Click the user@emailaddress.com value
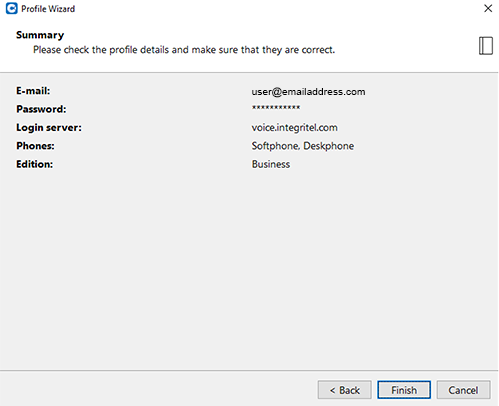This screenshot has width=499, height=406. [x=308, y=92]
